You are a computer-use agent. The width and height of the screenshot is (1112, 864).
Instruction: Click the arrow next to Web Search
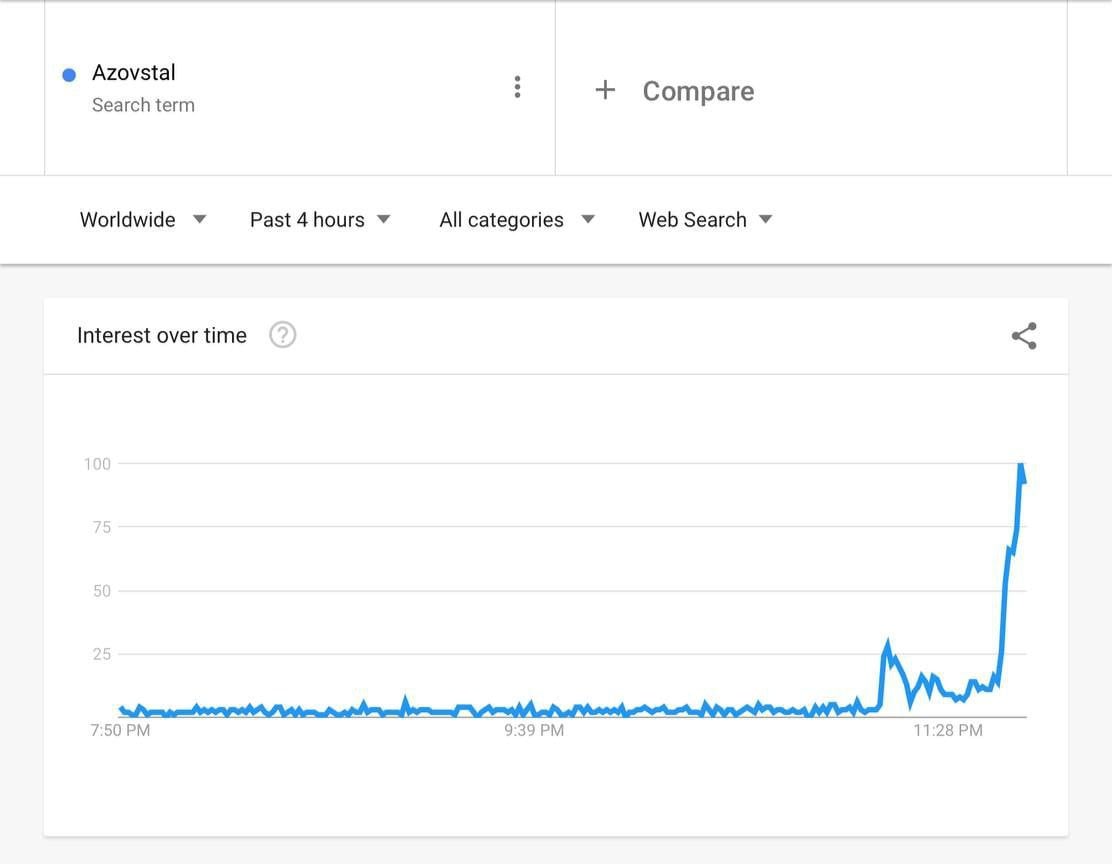click(766, 219)
